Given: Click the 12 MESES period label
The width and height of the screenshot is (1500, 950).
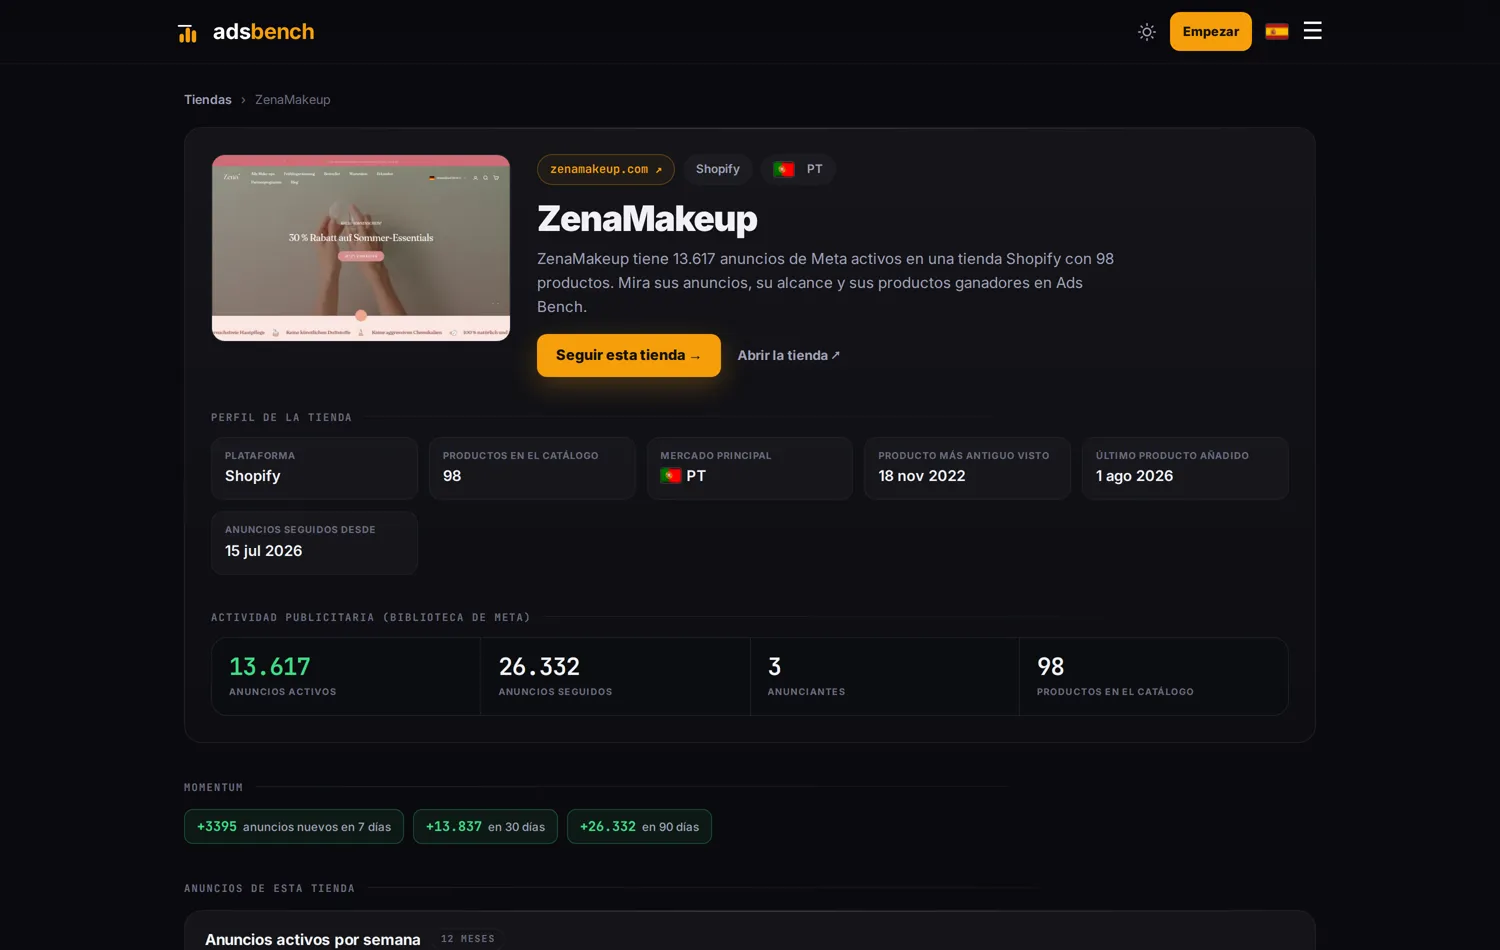Looking at the screenshot, I should click(468, 939).
